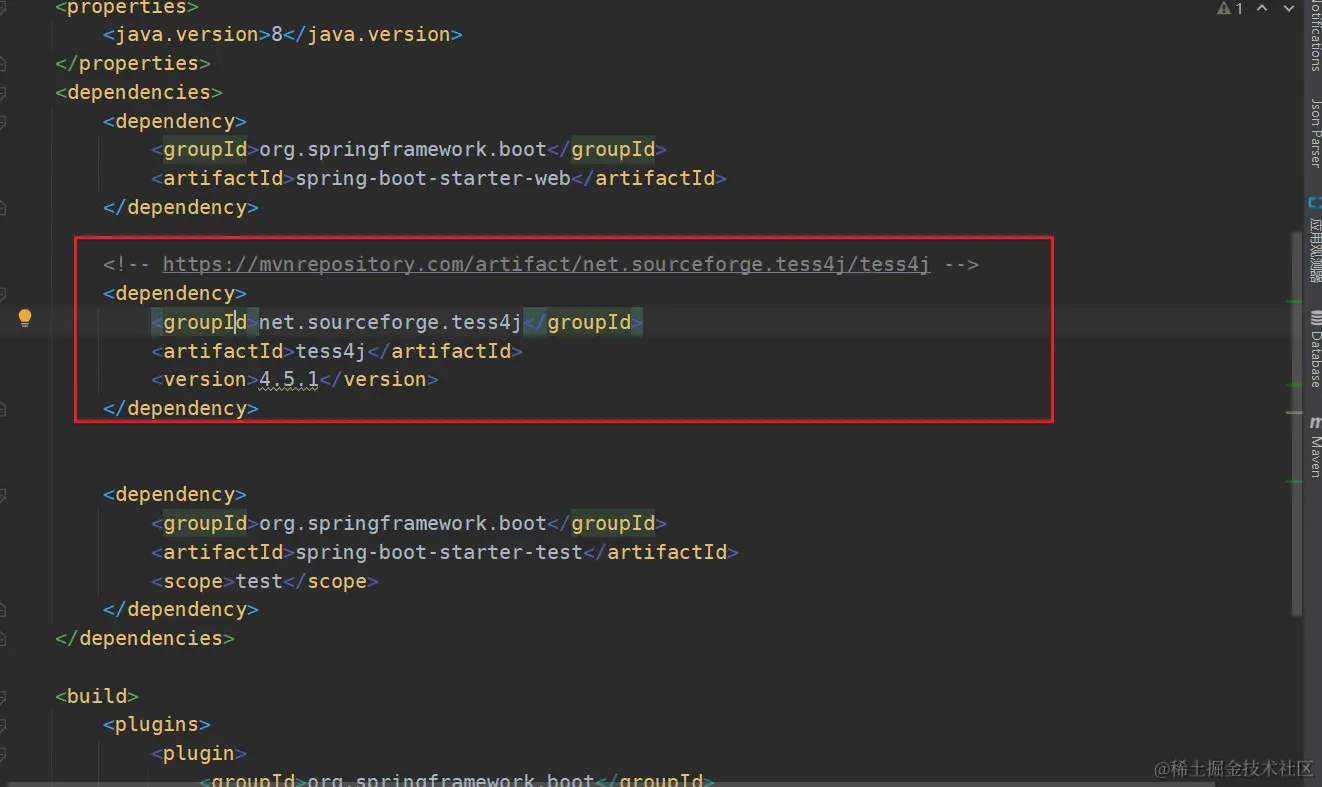The width and height of the screenshot is (1322, 787).
Task: Click the <plugins> tag
Action: tap(157, 724)
